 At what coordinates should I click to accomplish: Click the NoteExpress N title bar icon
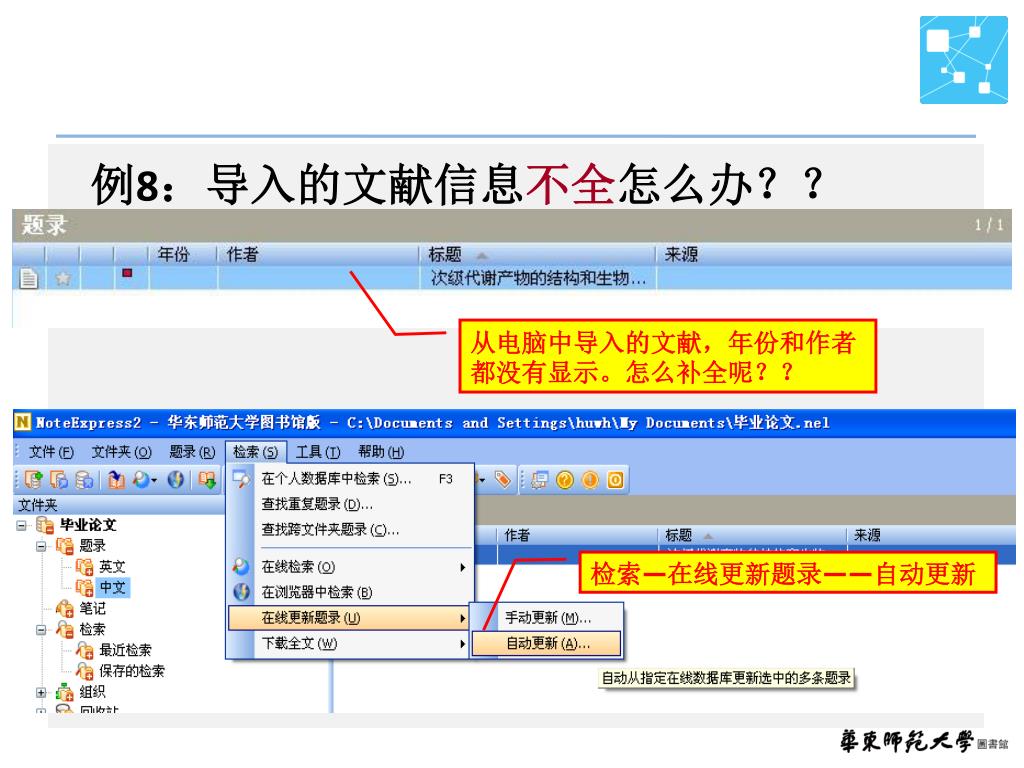tap(22, 422)
